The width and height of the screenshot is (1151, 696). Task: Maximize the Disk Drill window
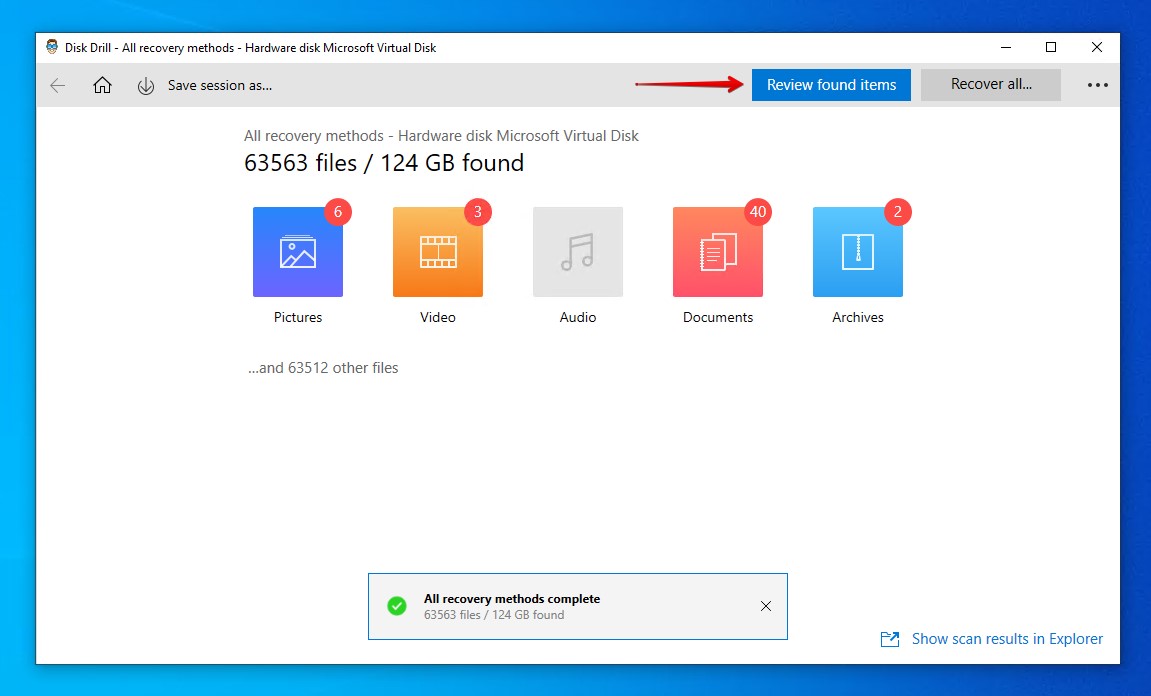click(x=1051, y=48)
